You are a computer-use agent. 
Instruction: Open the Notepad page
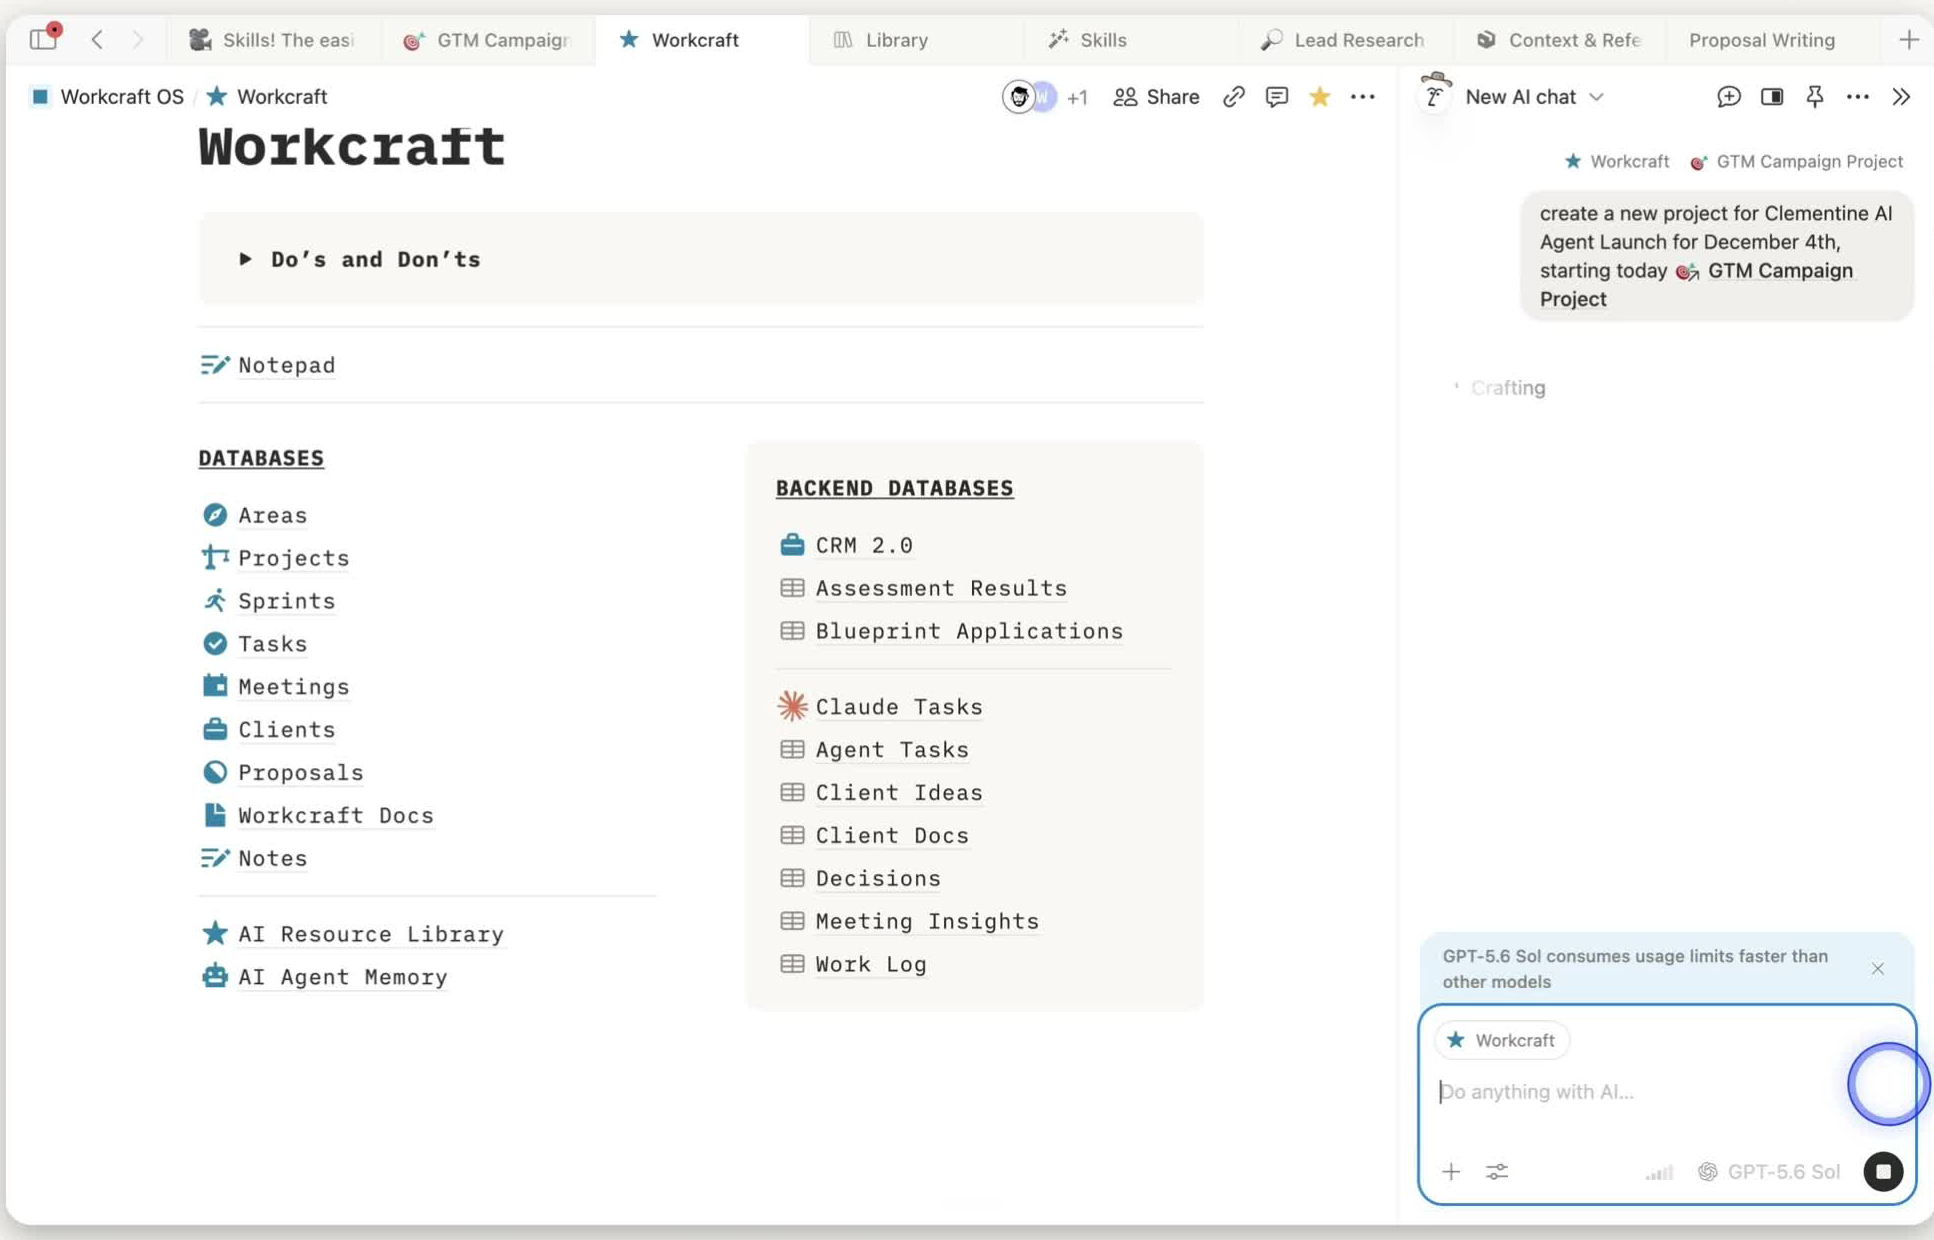pos(286,365)
